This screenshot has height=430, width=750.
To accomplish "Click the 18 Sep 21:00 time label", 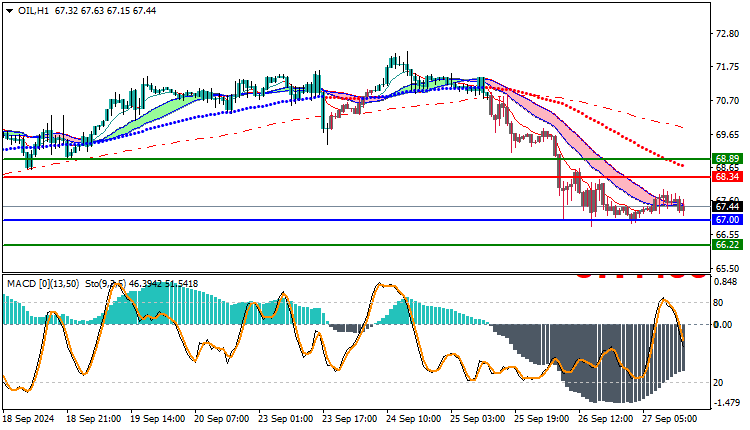I will [94, 419].
